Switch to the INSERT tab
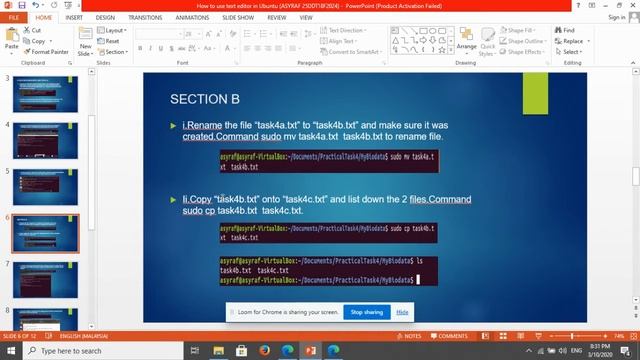 point(74,18)
